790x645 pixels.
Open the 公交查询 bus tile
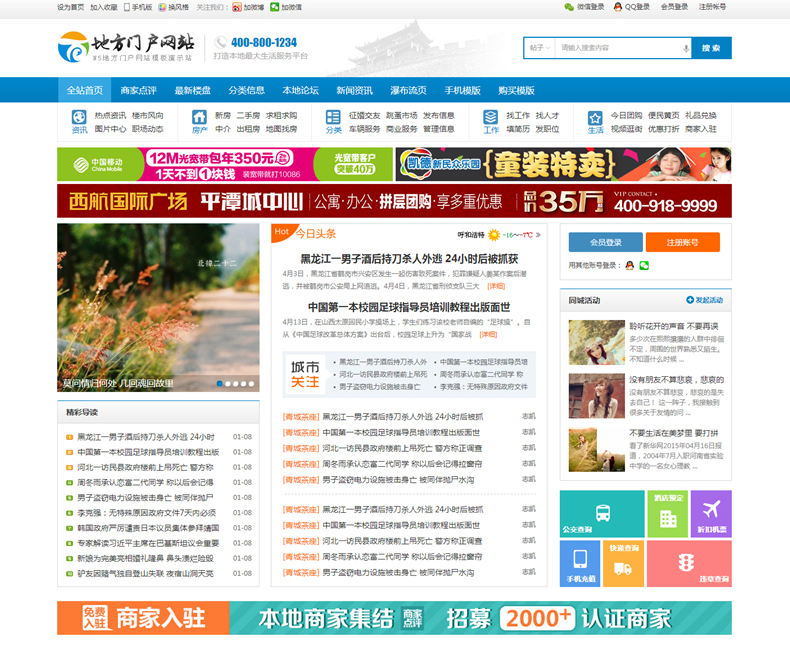pos(602,513)
